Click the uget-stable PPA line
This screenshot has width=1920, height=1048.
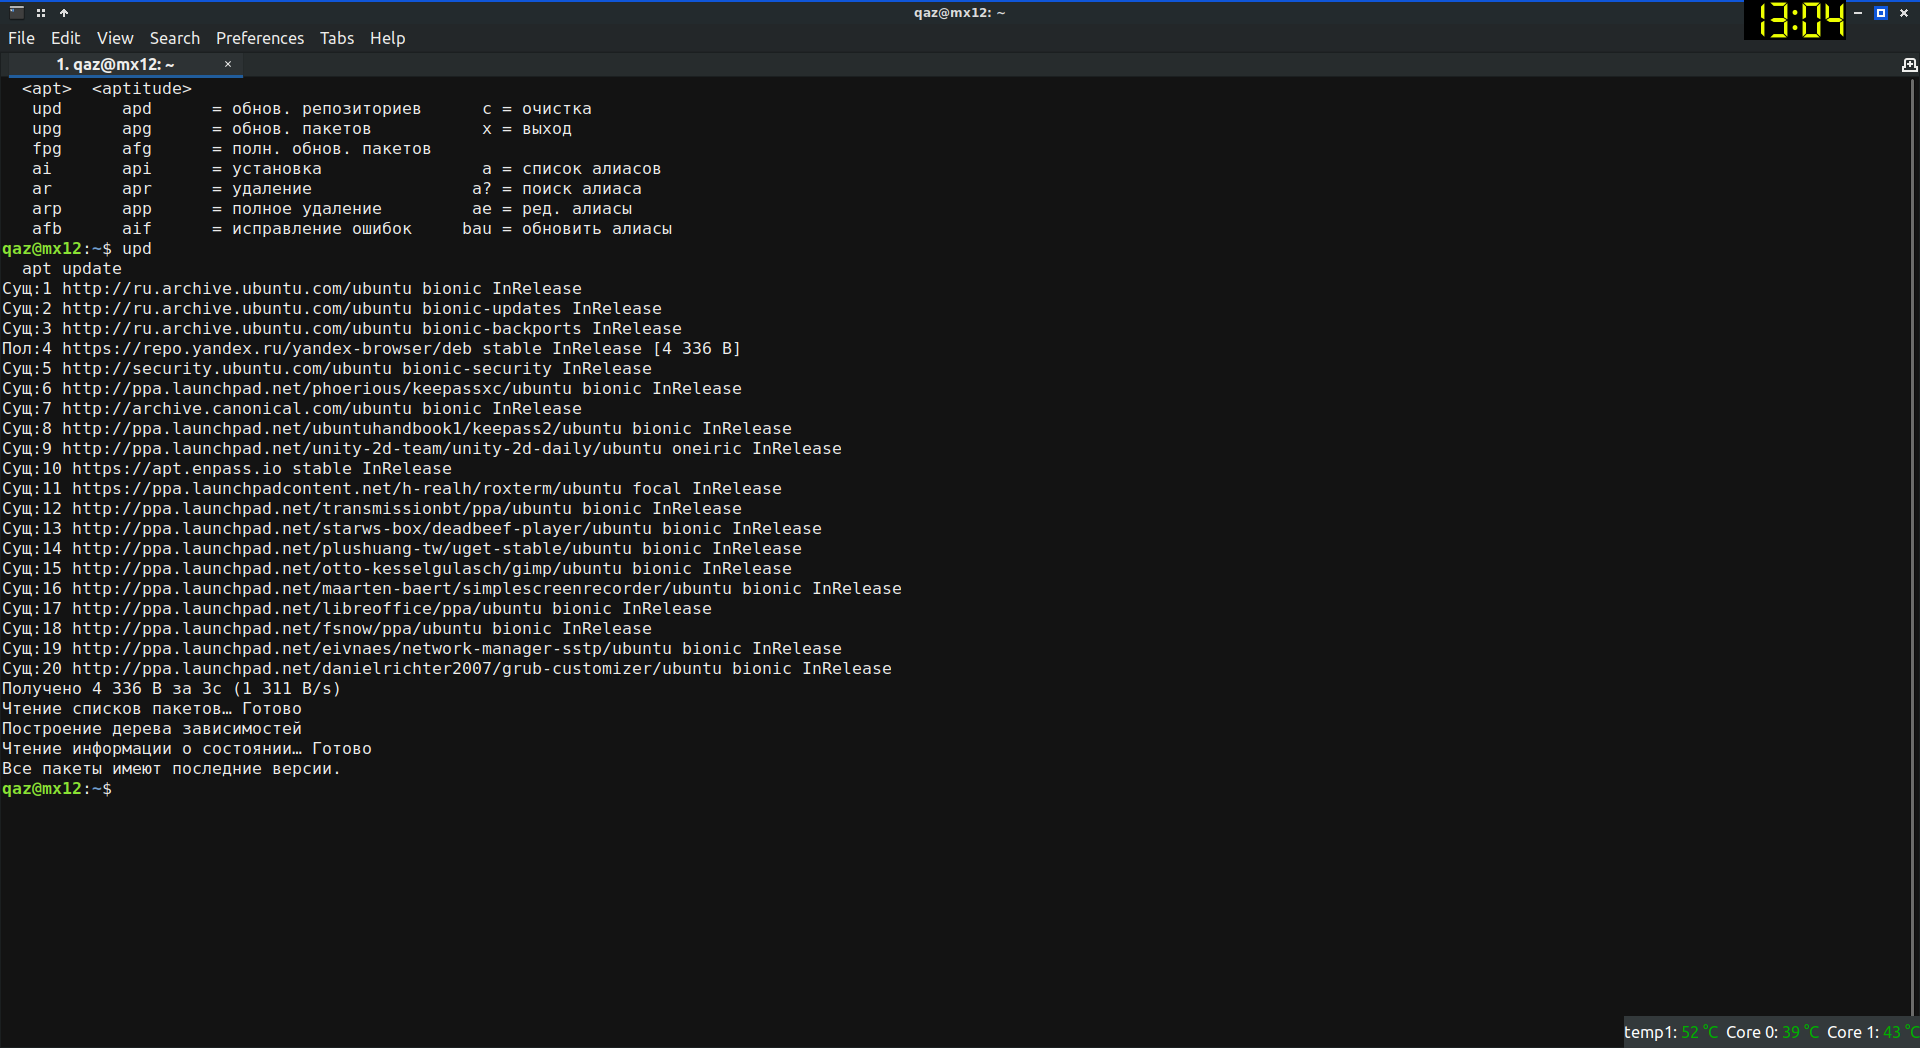point(402,548)
